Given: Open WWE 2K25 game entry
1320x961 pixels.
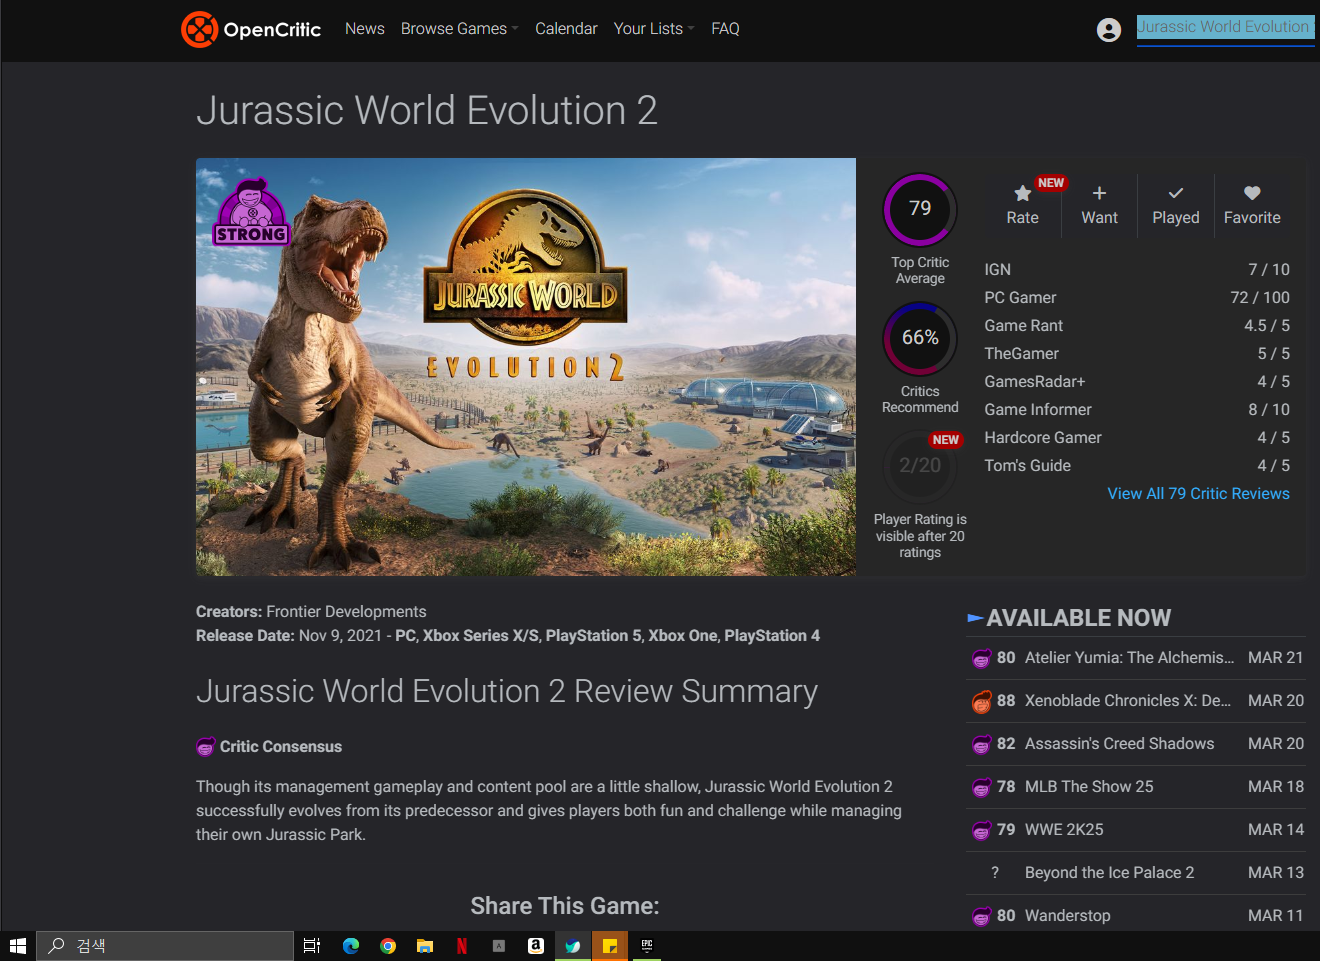Looking at the screenshot, I should pyautogui.click(x=1136, y=830).
